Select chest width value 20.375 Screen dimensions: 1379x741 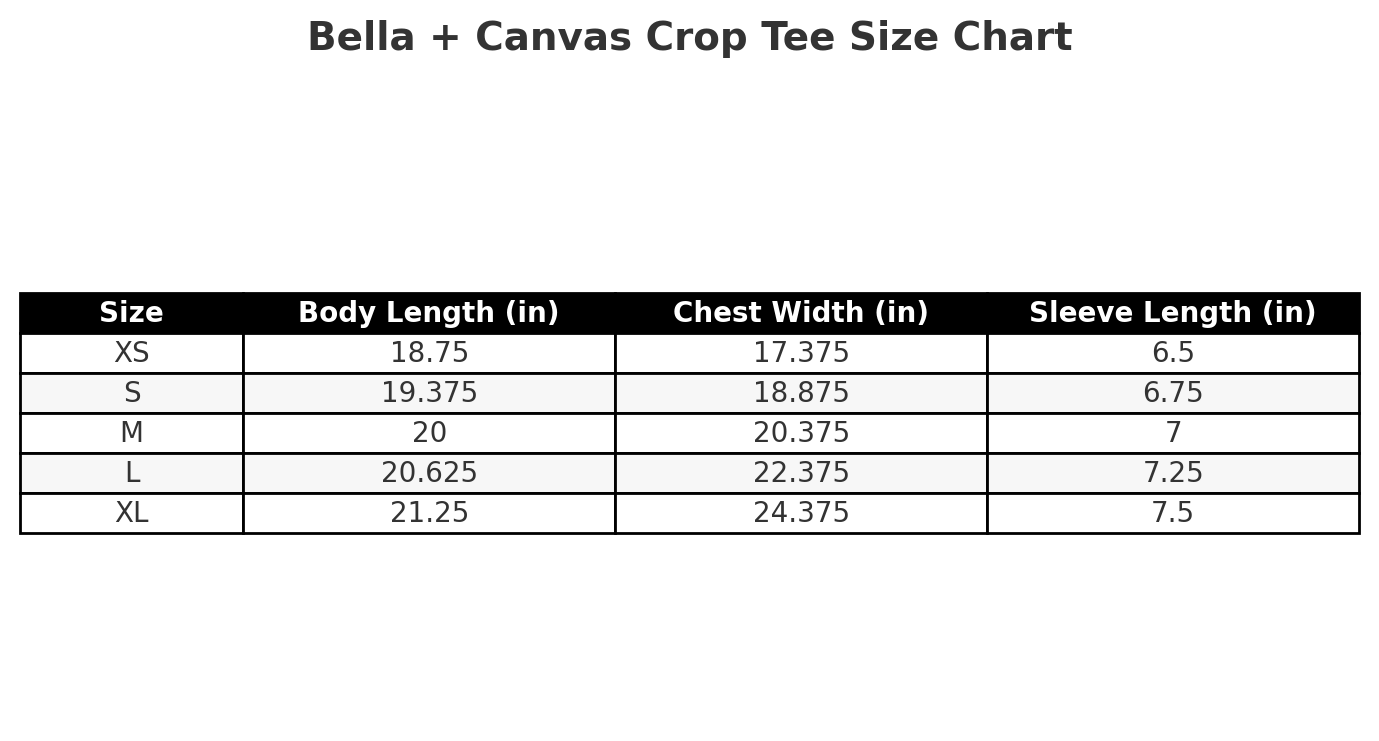[x=801, y=433]
